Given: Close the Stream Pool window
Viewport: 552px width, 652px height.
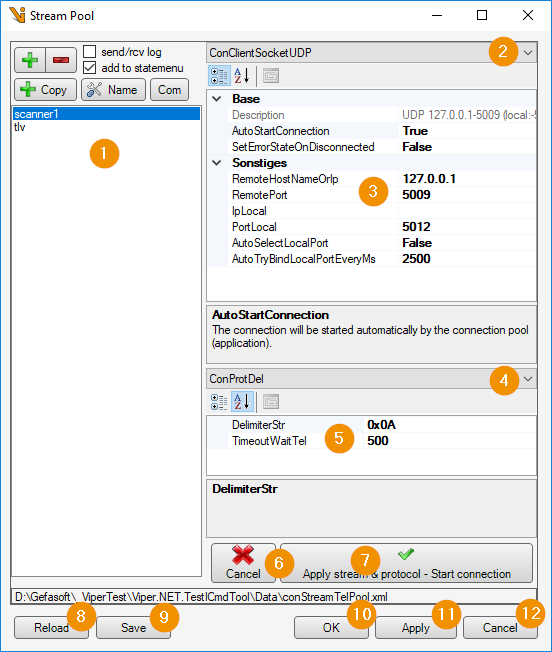Looking at the screenshot, I should (528, 15).
